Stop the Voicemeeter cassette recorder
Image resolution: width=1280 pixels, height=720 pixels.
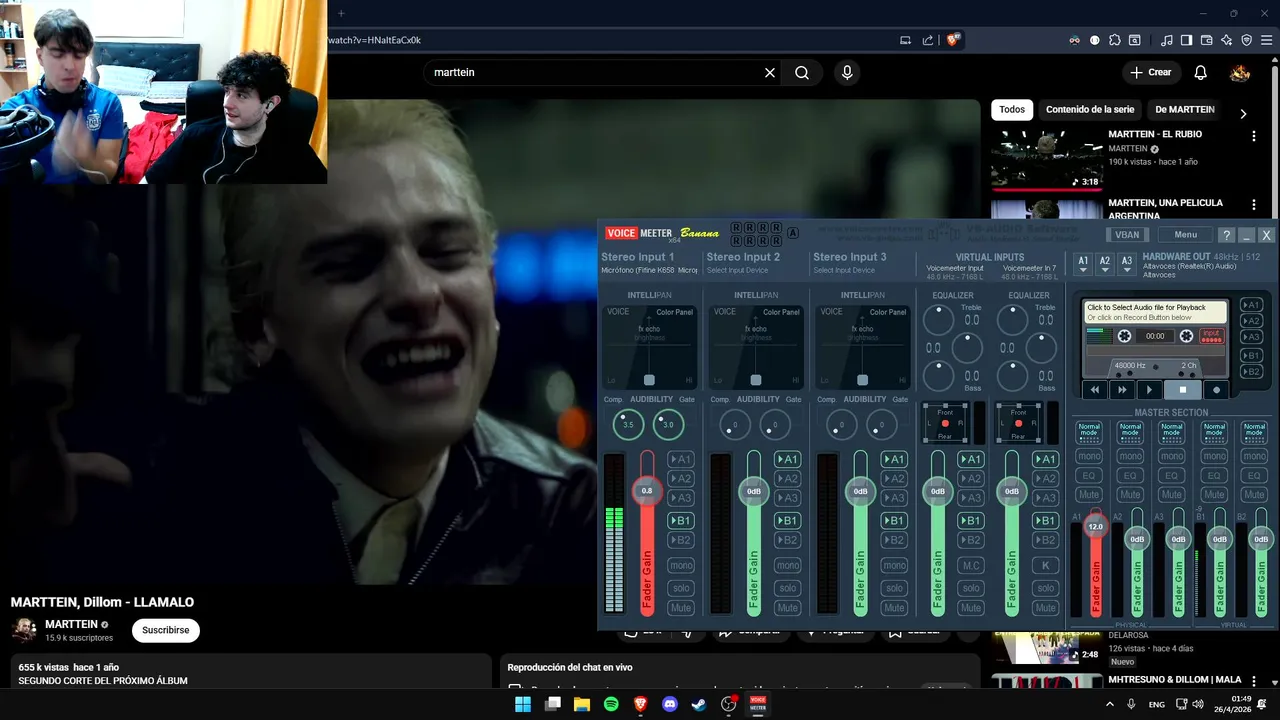coord(1183,390)
